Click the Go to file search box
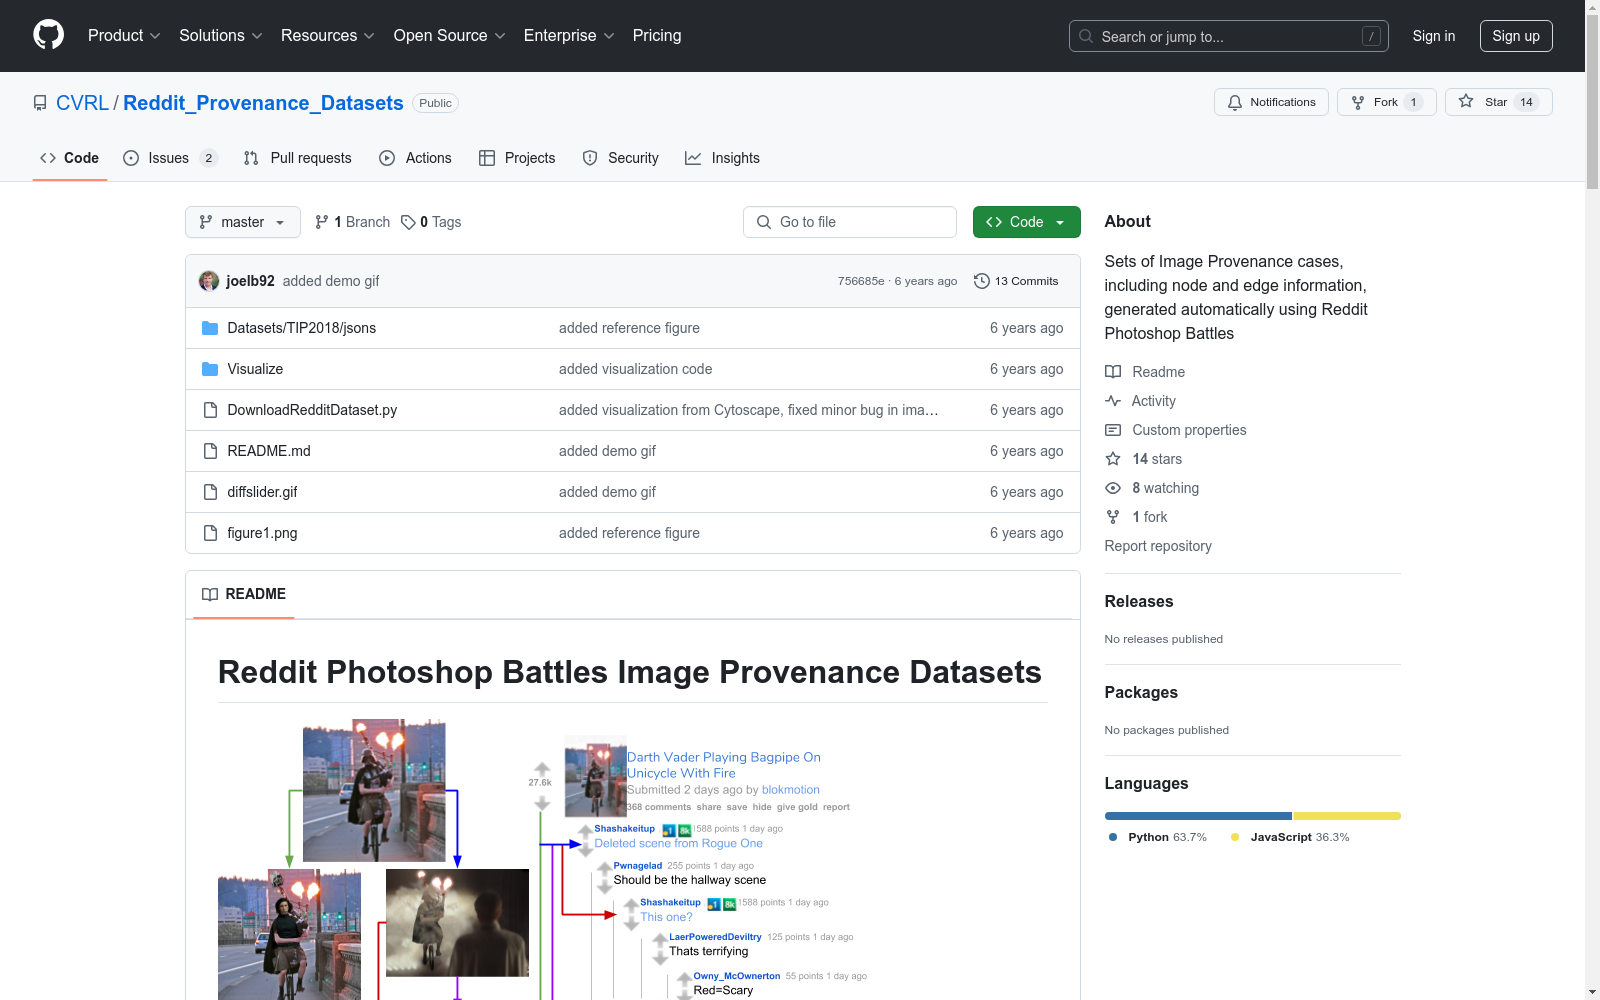Image resolution: width=1600 pixels, height=1000 pixels. pyautogui.click(x=850, y=222)
